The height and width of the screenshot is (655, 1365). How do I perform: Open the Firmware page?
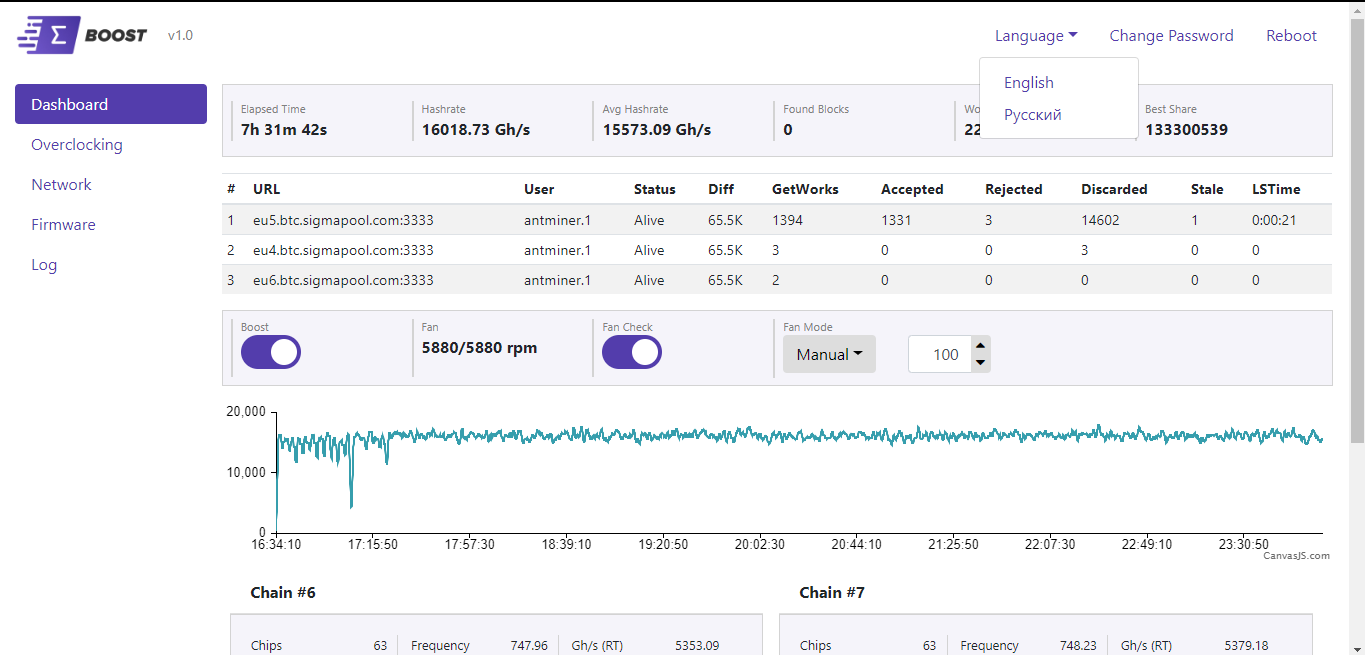tap(63, 224)
